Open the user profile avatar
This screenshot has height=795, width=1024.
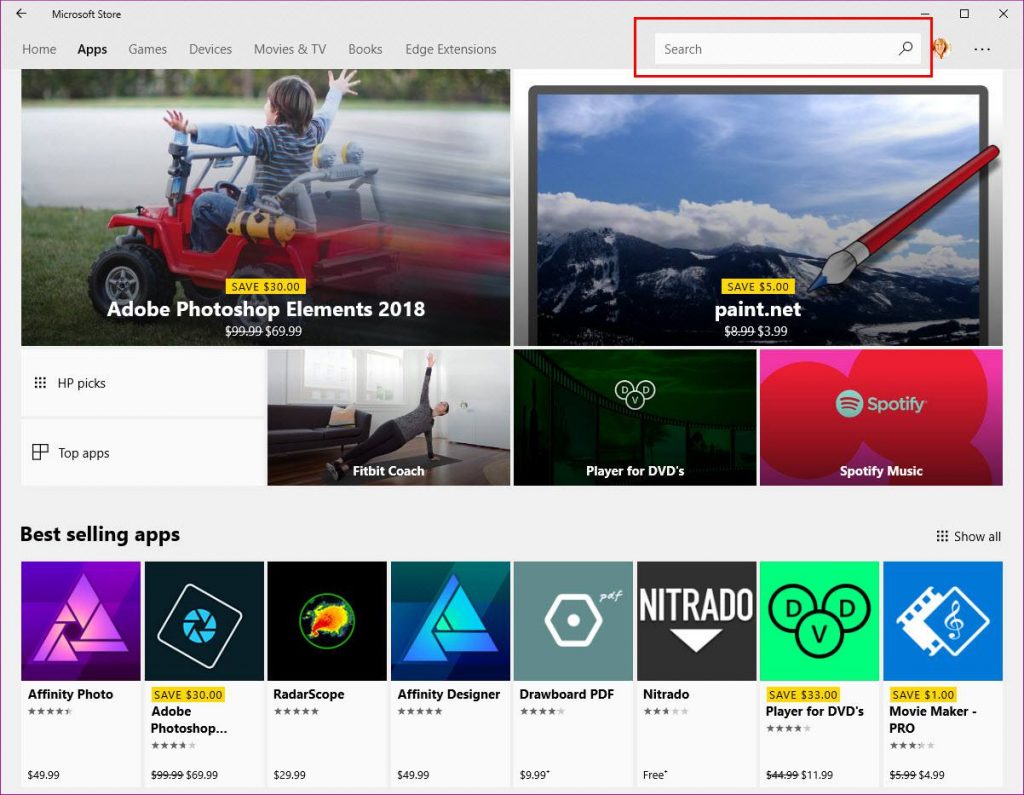[x=941, y=48]
